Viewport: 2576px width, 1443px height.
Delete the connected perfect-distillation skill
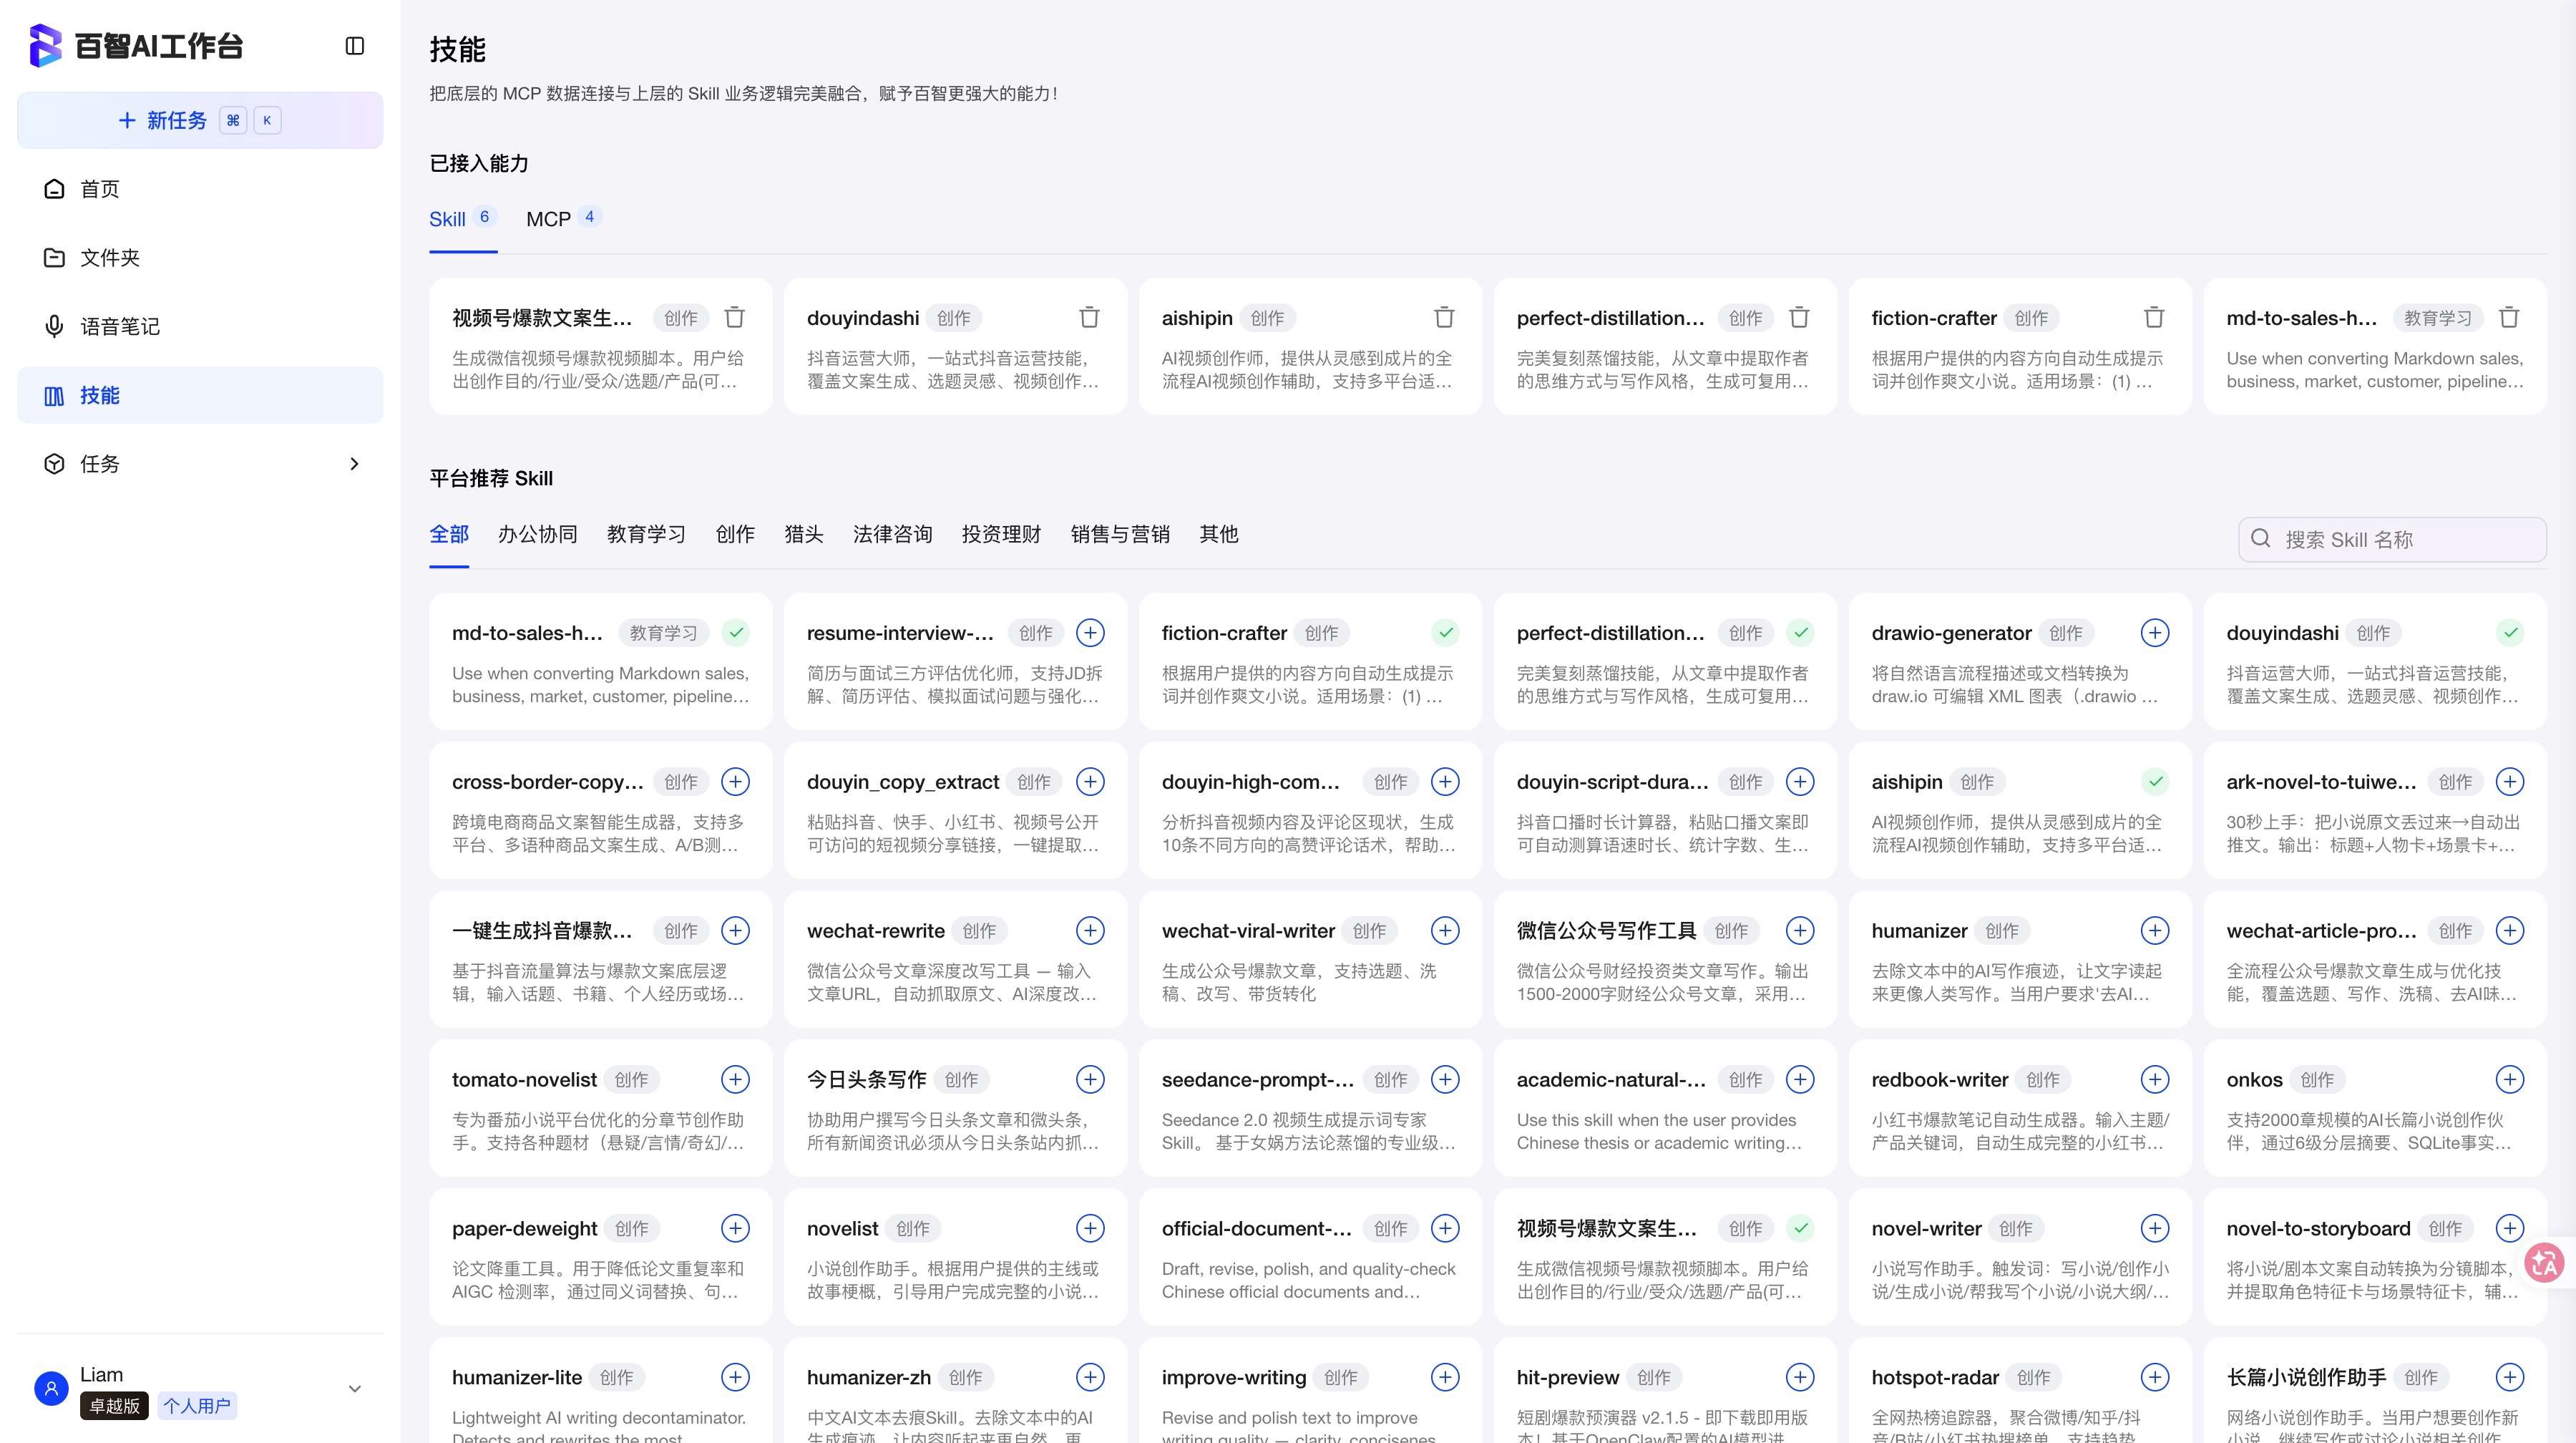[1800, 318]
